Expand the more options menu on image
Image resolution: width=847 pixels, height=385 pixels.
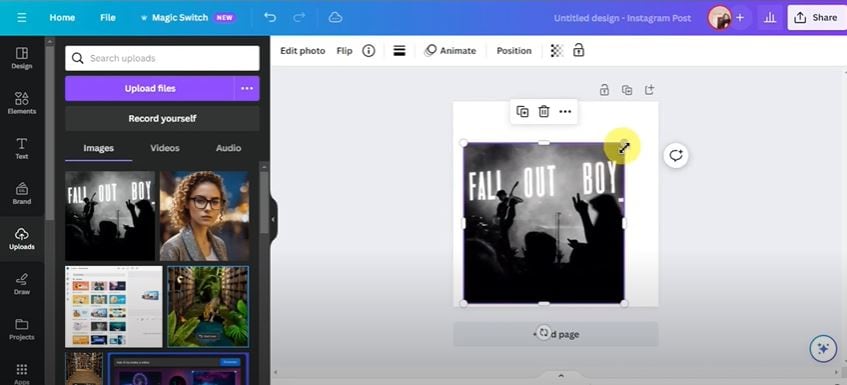click(x=565, y=111)
